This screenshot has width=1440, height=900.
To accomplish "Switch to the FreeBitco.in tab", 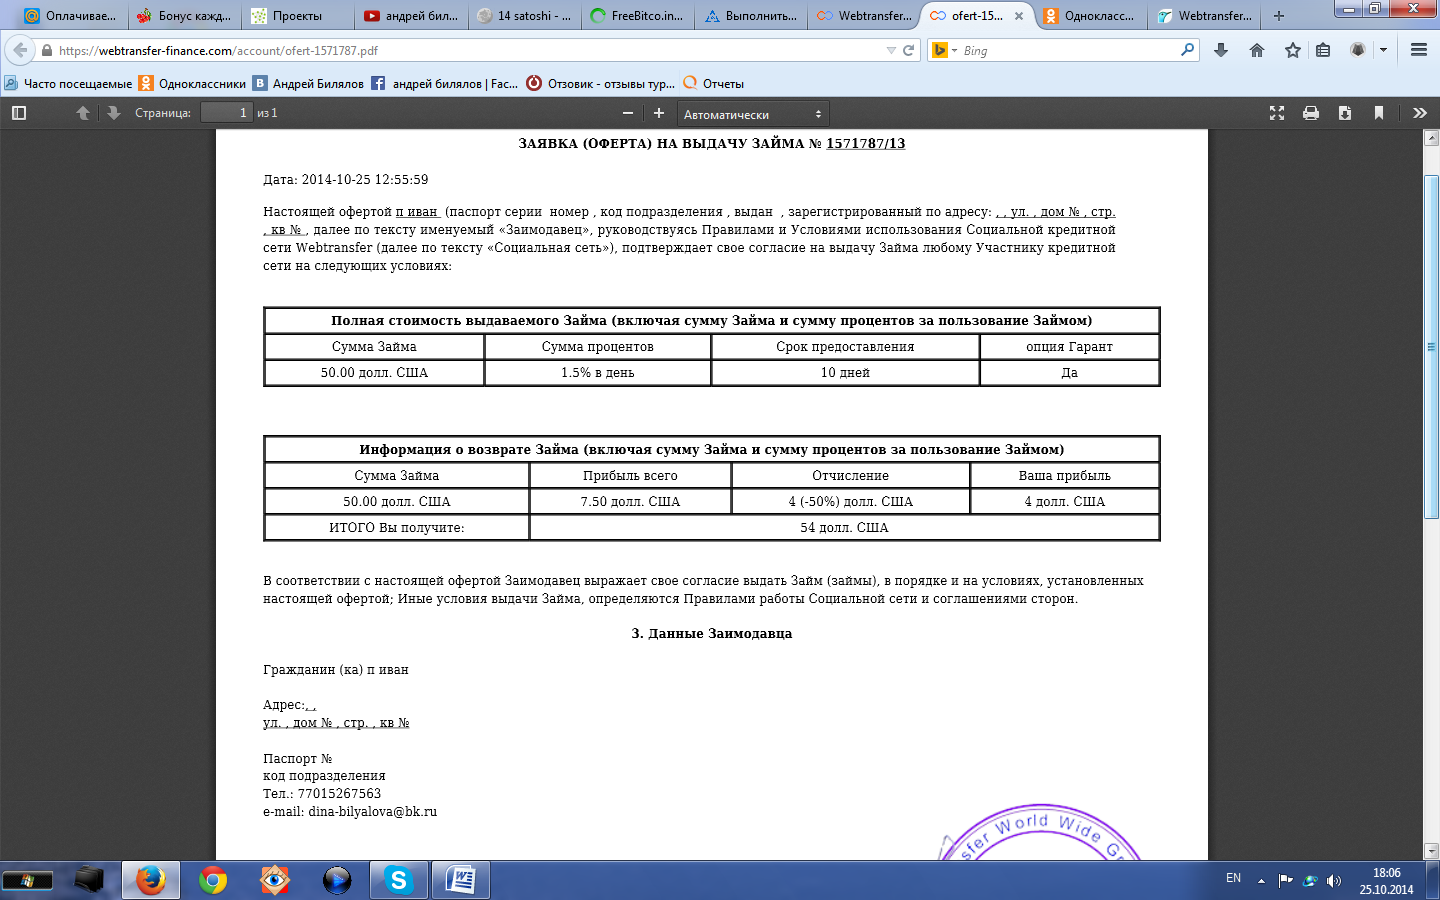I will [x=639, y=16].
